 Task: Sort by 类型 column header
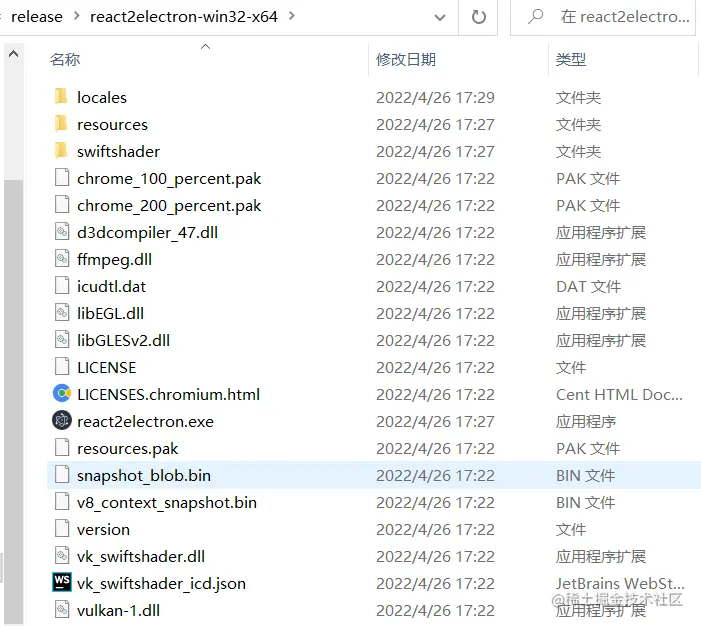(570, 59)
